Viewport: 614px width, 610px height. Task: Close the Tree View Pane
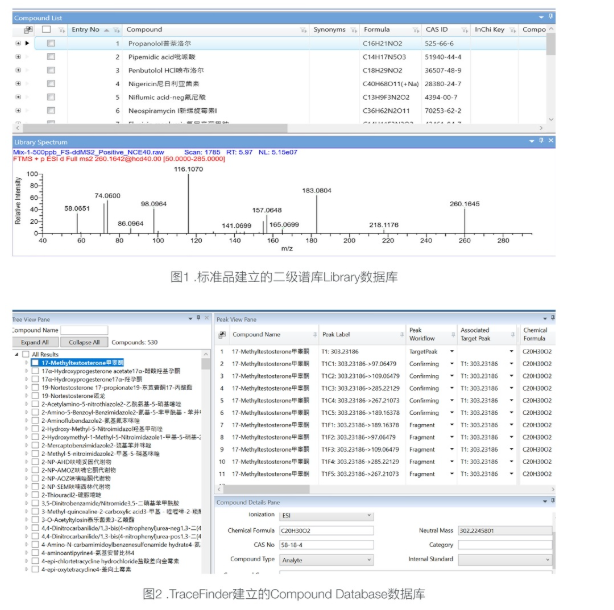[x=207, y=318]
